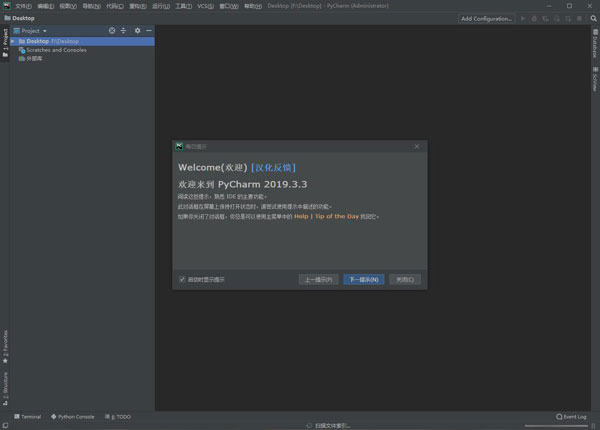
Task: Click the collapse all icon in Project panel
Action: [x=124, y=31]
